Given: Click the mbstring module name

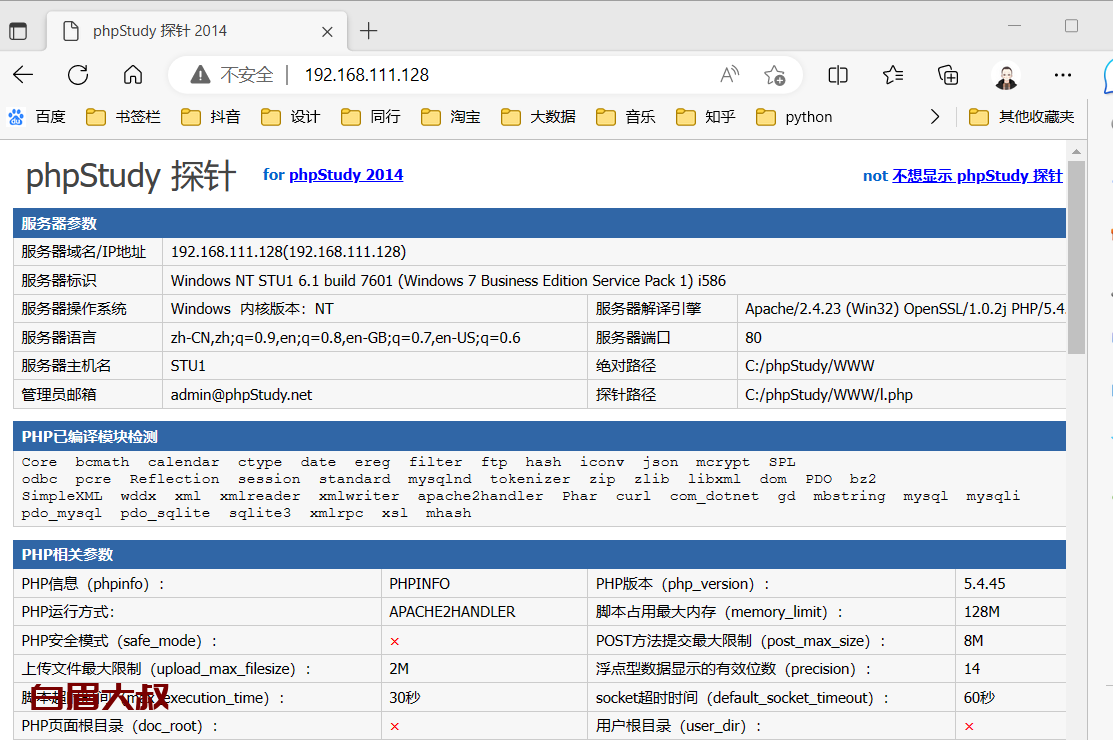Looking at the screenshot, I should tap(849, 496).
